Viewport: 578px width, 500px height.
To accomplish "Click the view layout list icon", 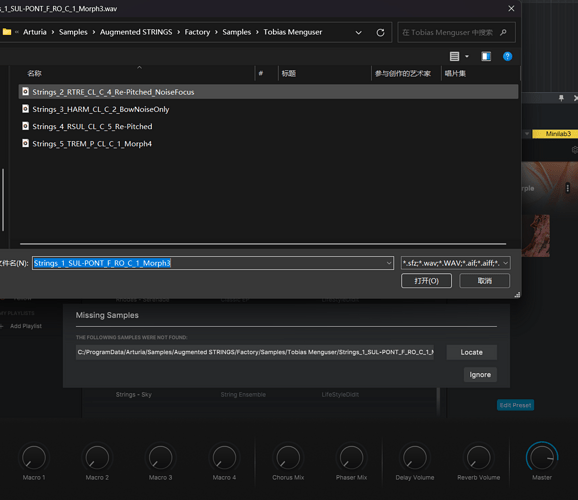I will click(454, 56).
